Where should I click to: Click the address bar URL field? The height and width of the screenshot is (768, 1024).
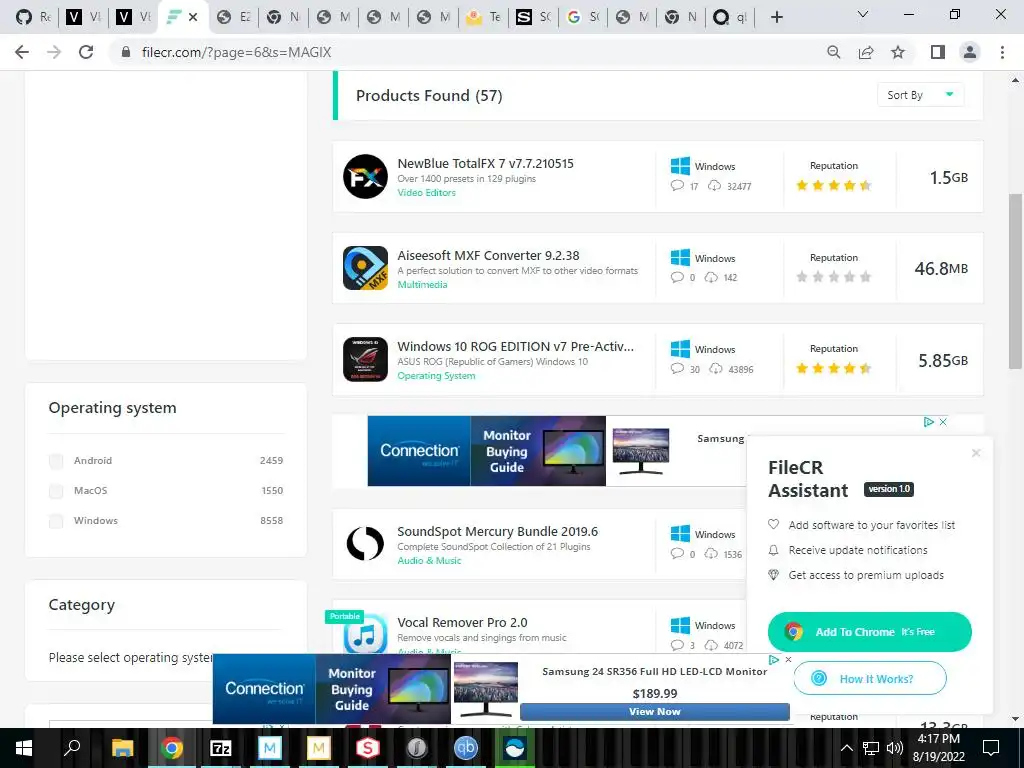pos(470,52)
